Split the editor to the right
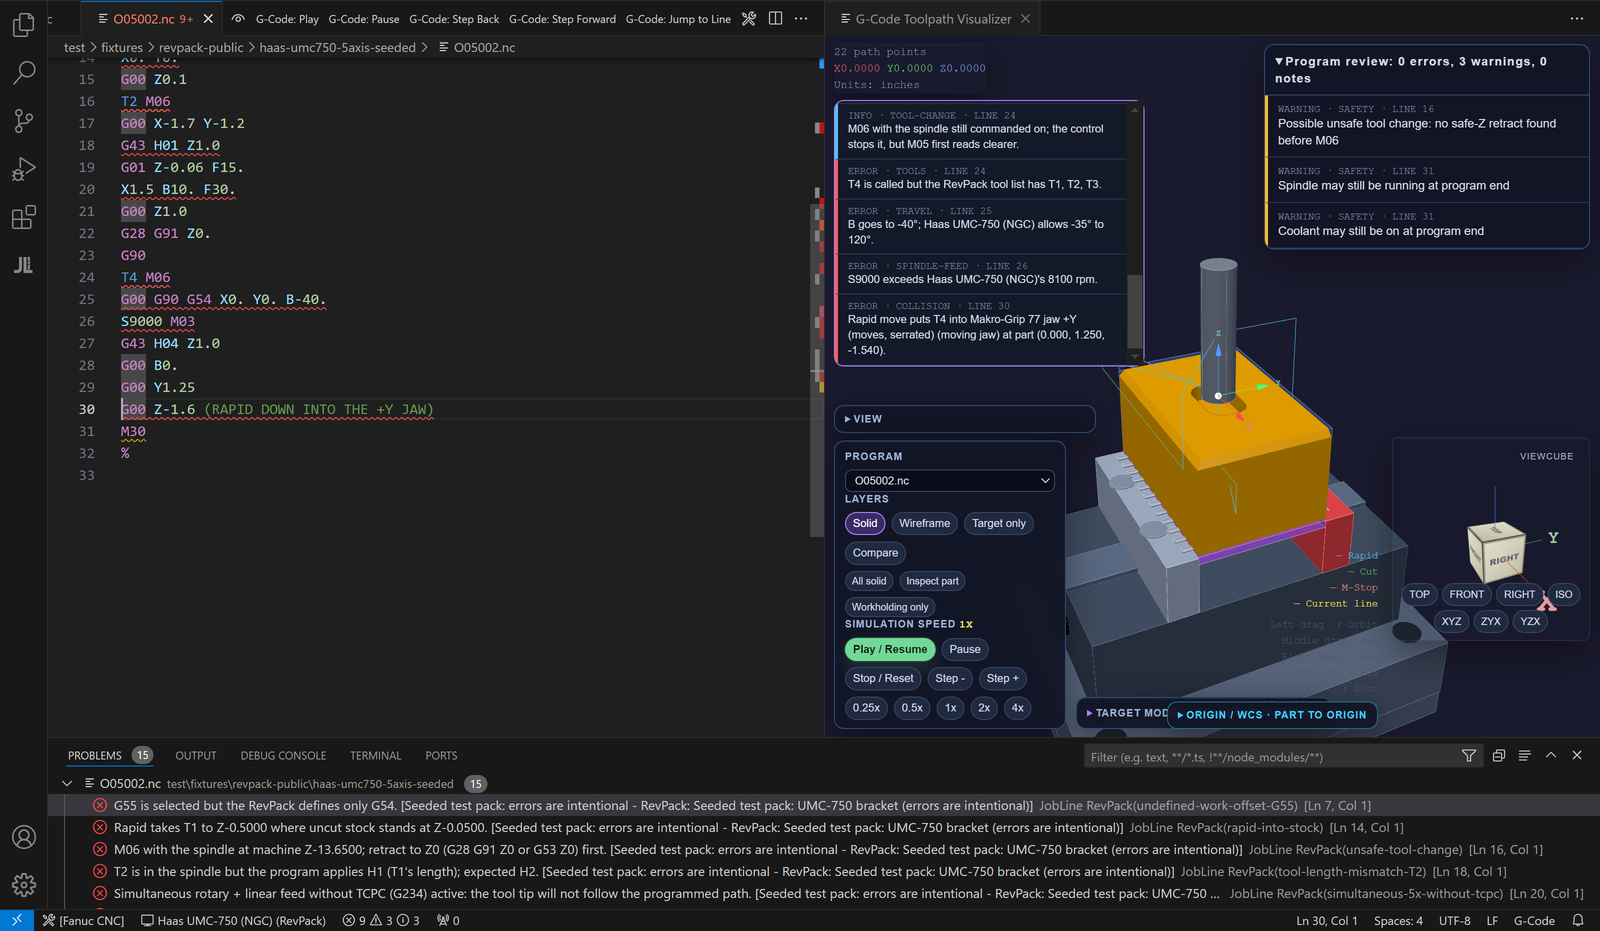This screenshot has width=1600, height=931. point(775,19)
